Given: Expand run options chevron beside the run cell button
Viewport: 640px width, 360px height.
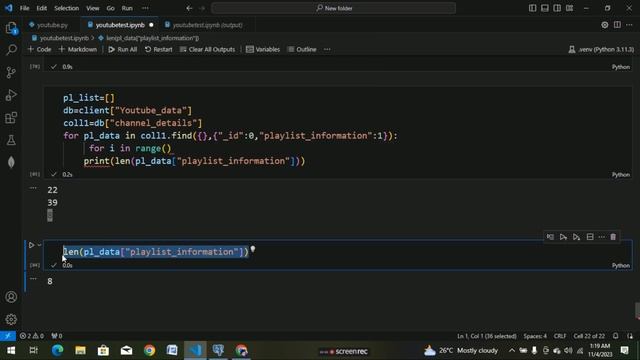Looking at the screenshot, I should 40,245.
